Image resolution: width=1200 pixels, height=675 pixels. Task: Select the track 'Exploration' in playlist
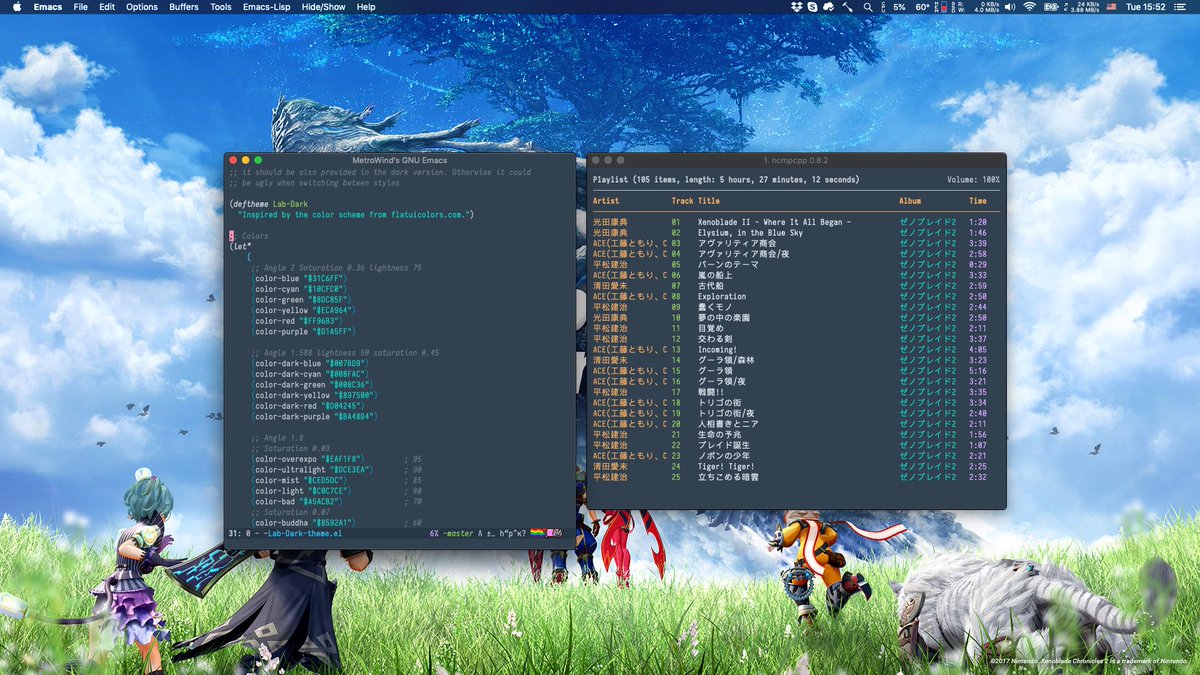(722, 297)
